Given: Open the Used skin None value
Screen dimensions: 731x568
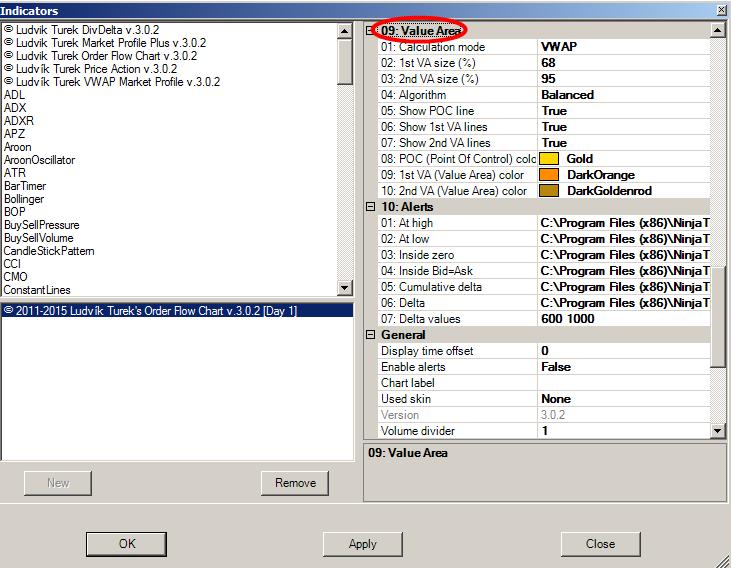Looking at the screenshot, I should pos(624,399).
